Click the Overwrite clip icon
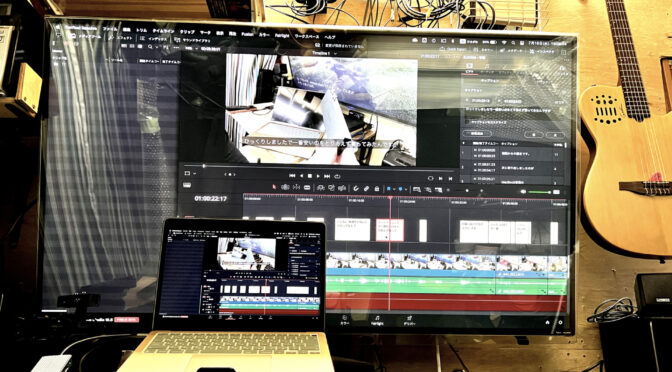 tap(331, 188)
